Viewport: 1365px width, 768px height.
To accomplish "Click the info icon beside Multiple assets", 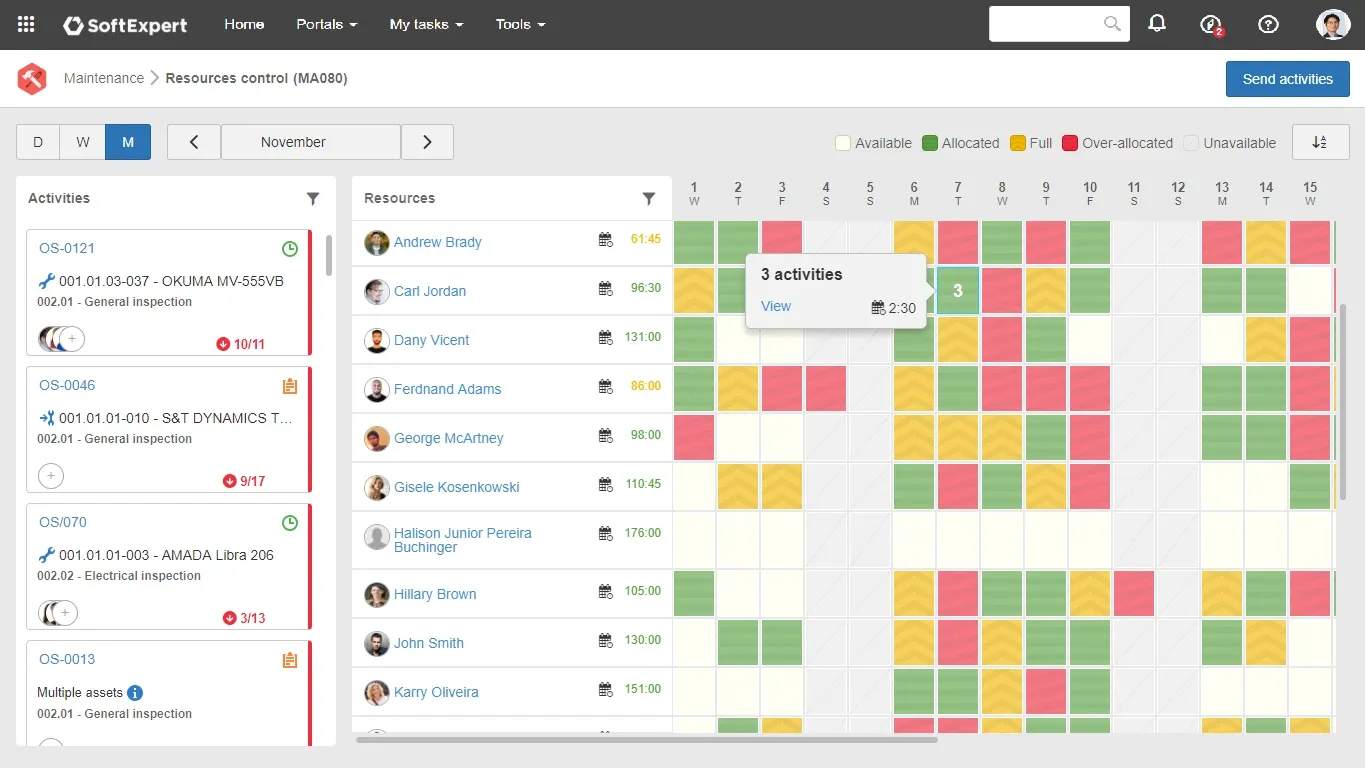I will tap(135, 692).
